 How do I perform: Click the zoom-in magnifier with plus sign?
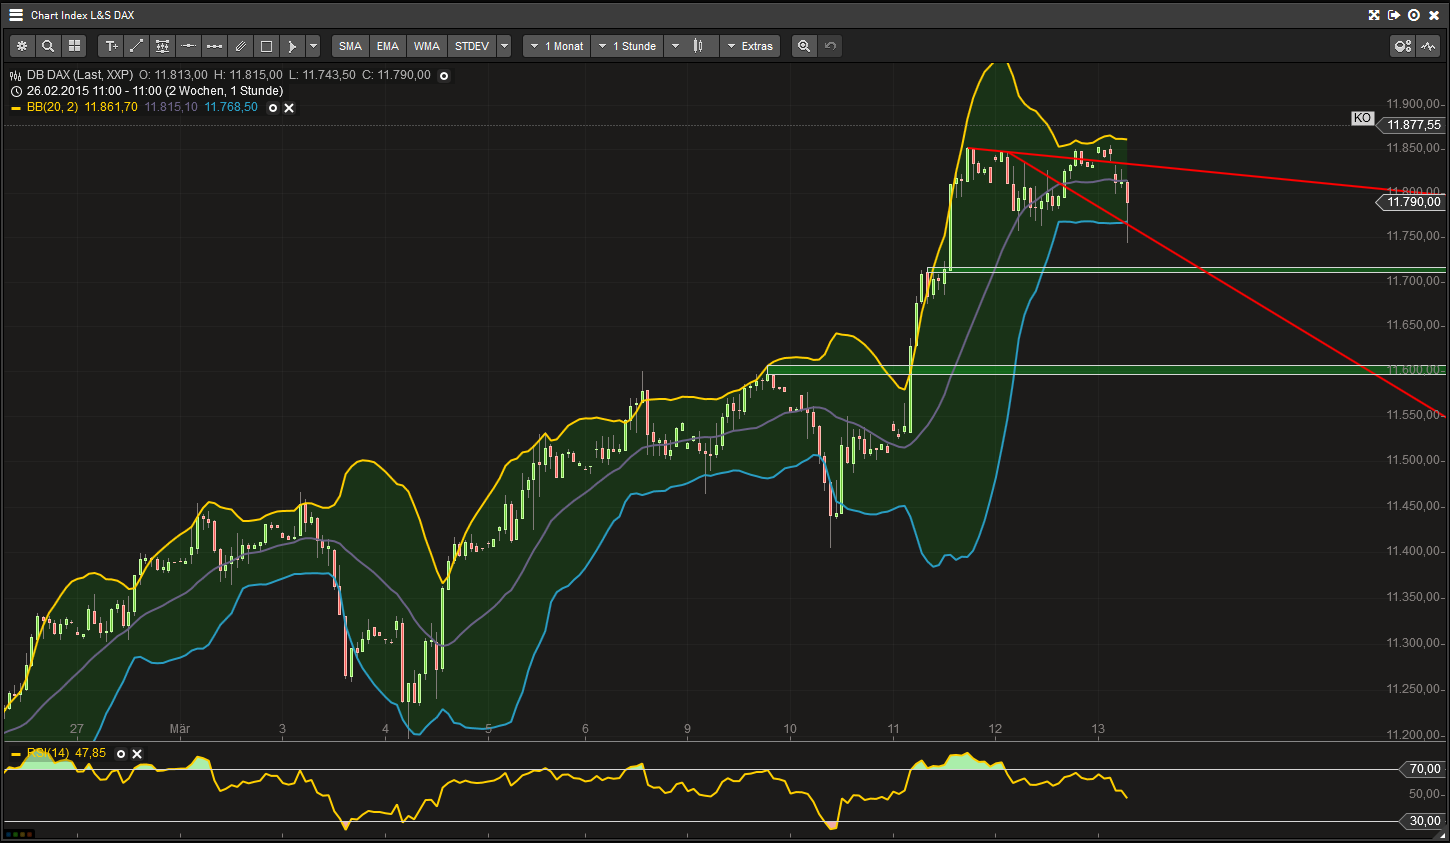pos(804,45)
